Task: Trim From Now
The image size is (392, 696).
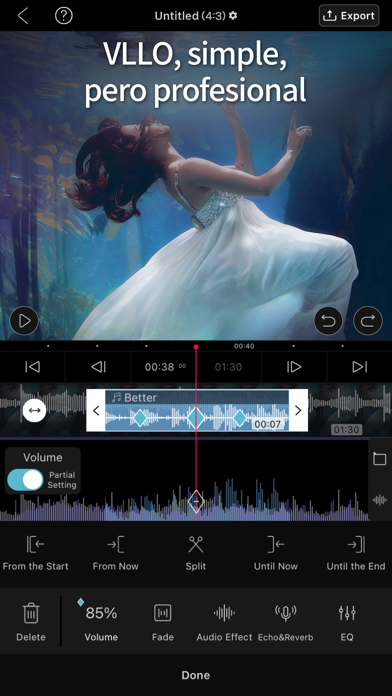Action: (115, 553)
